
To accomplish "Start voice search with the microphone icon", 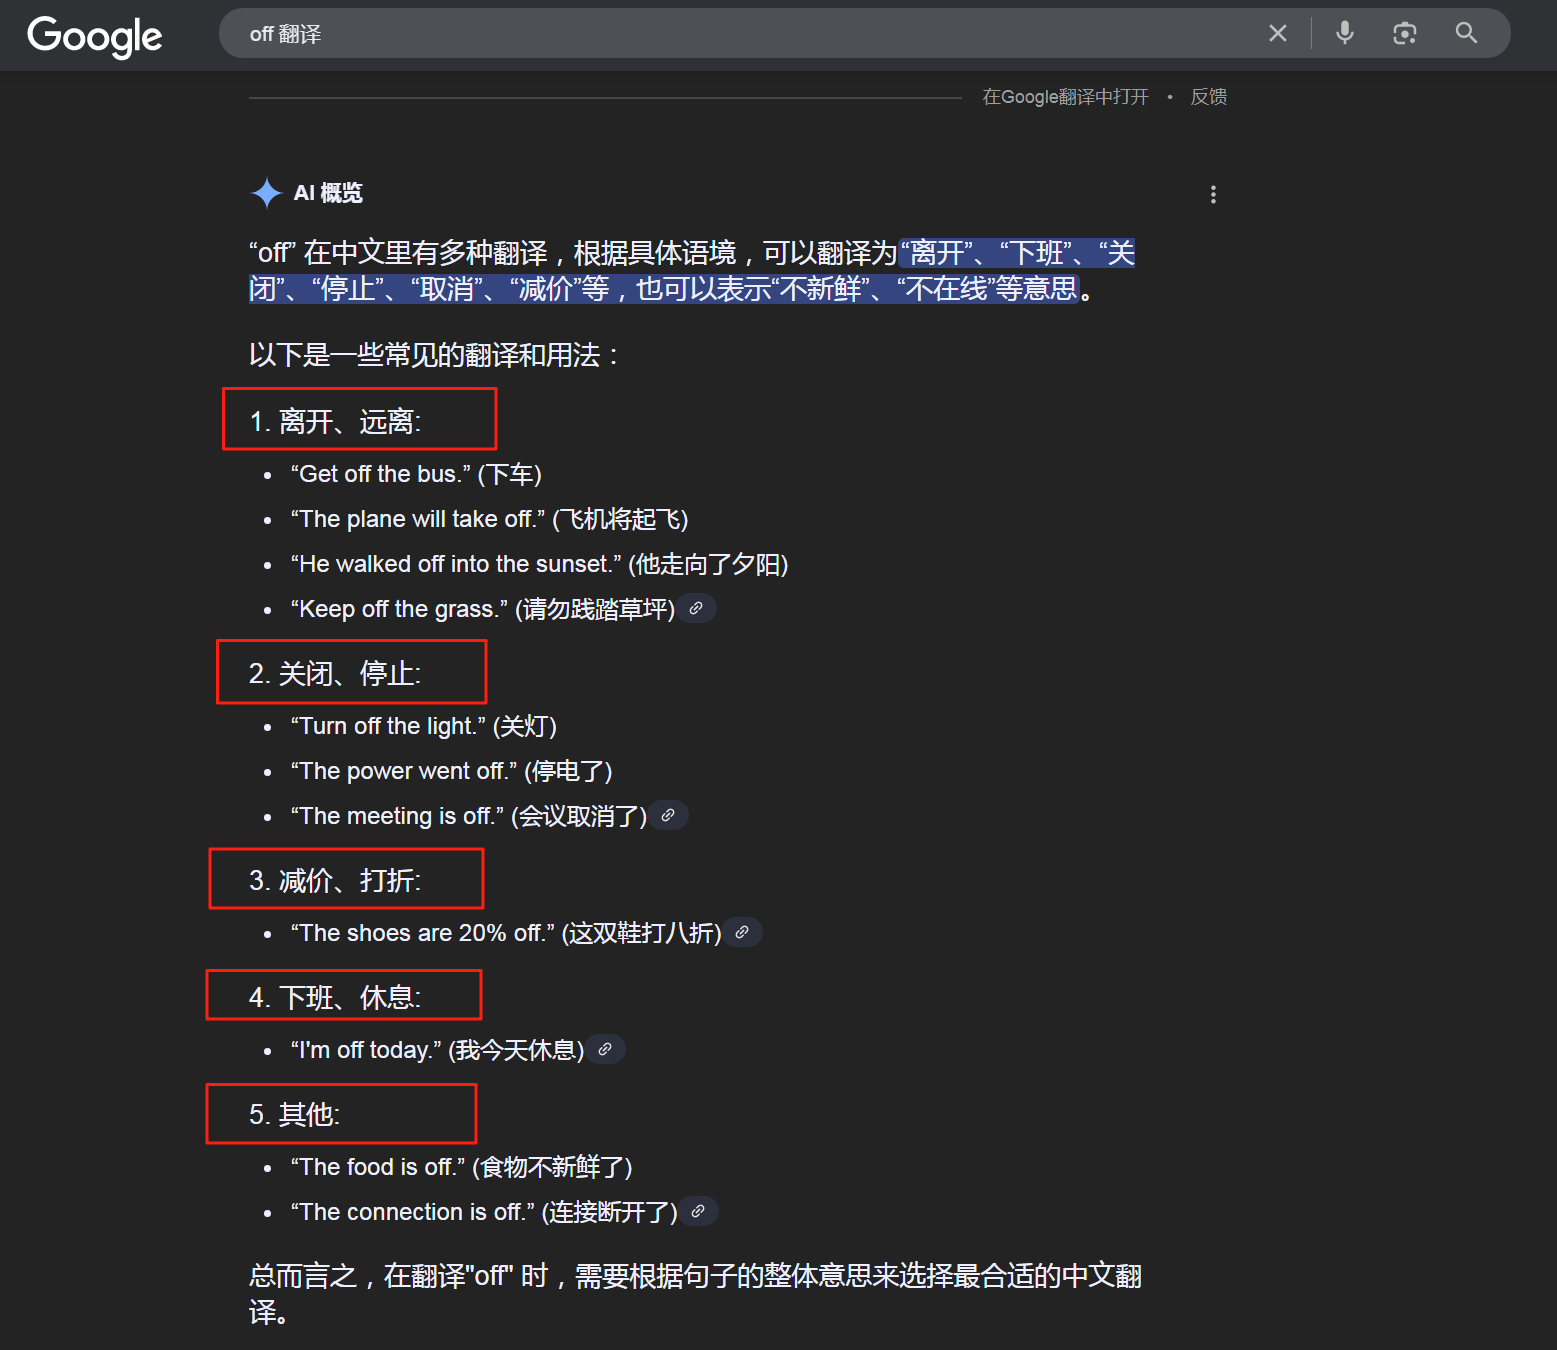I will (x=1344, y=33).
